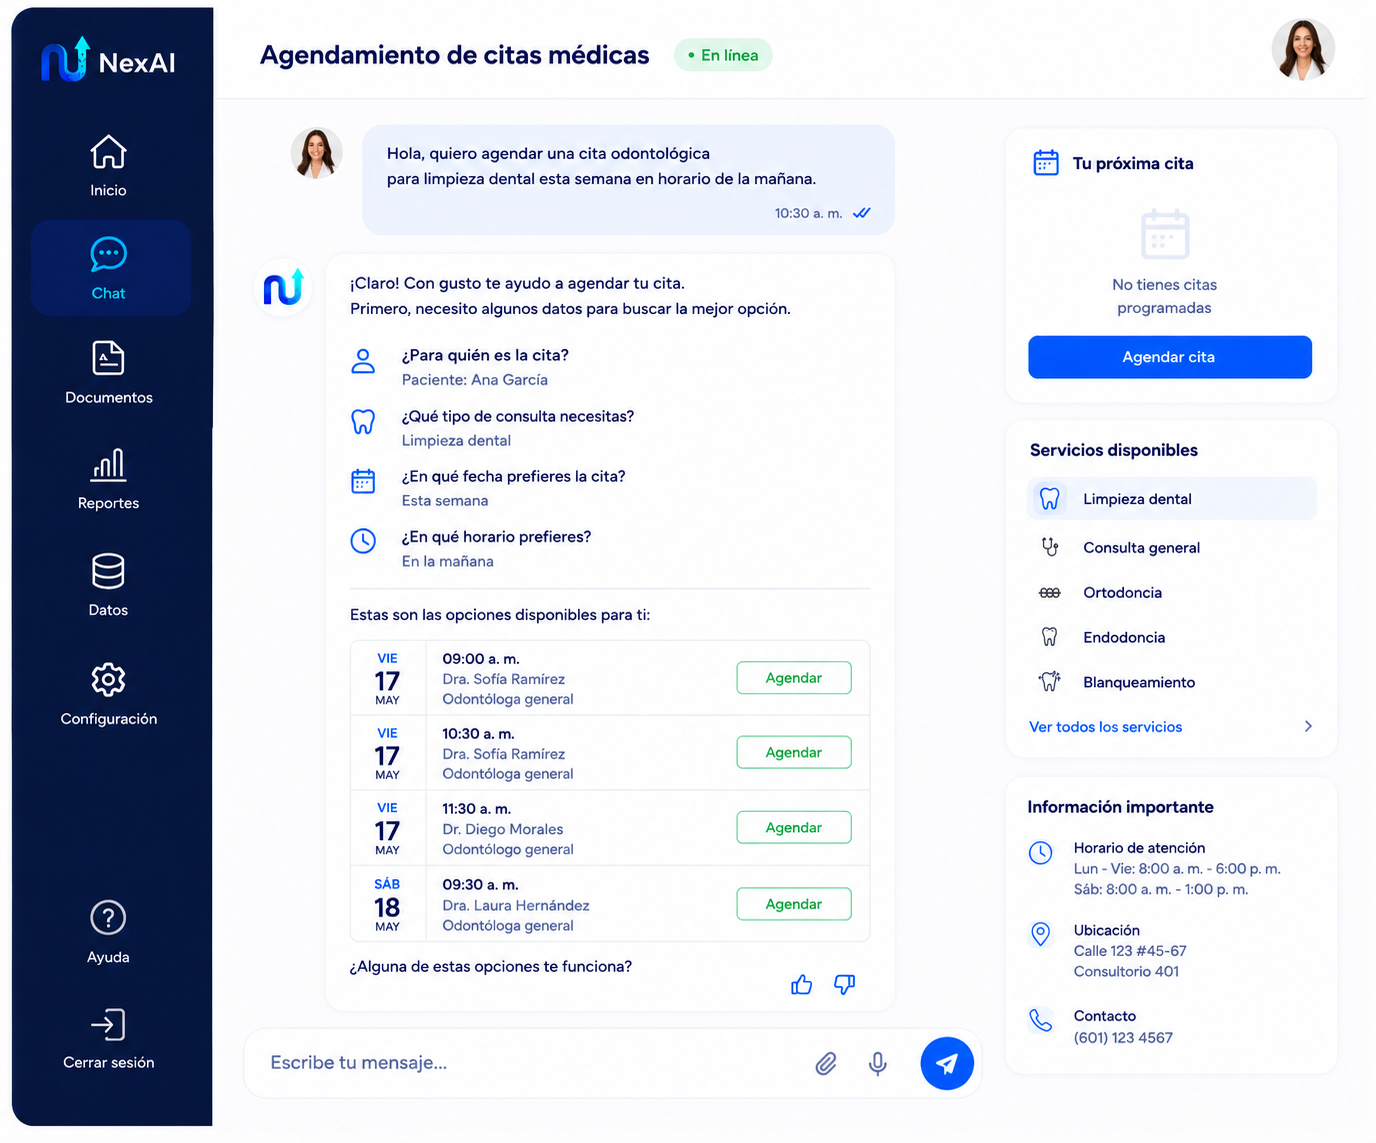Image resolution: width=1376 pixels, height=1143 pixels.
Task: Click the 'Escribe tu mensaje...' input field
Action: click(x=530, y=1063)
